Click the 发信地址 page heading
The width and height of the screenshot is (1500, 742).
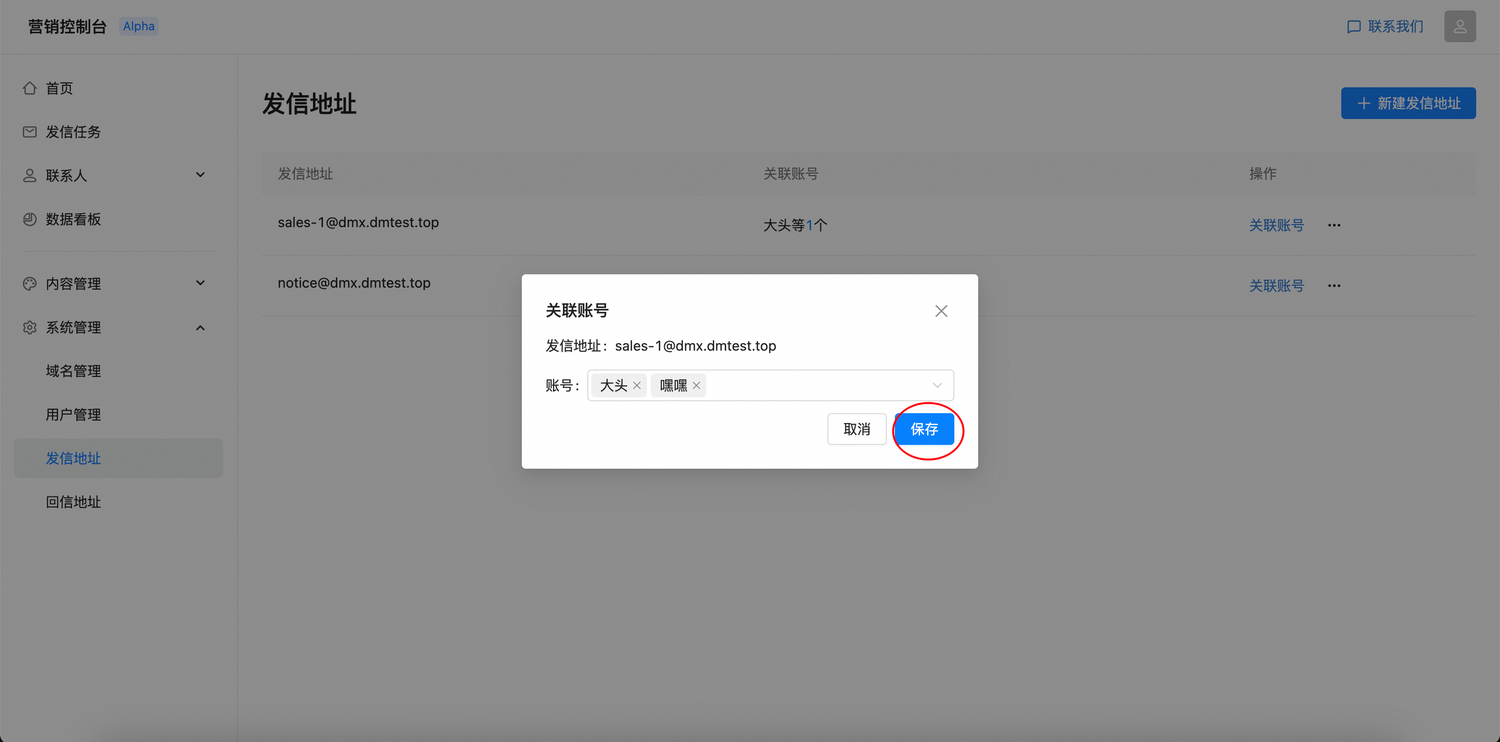310,103
